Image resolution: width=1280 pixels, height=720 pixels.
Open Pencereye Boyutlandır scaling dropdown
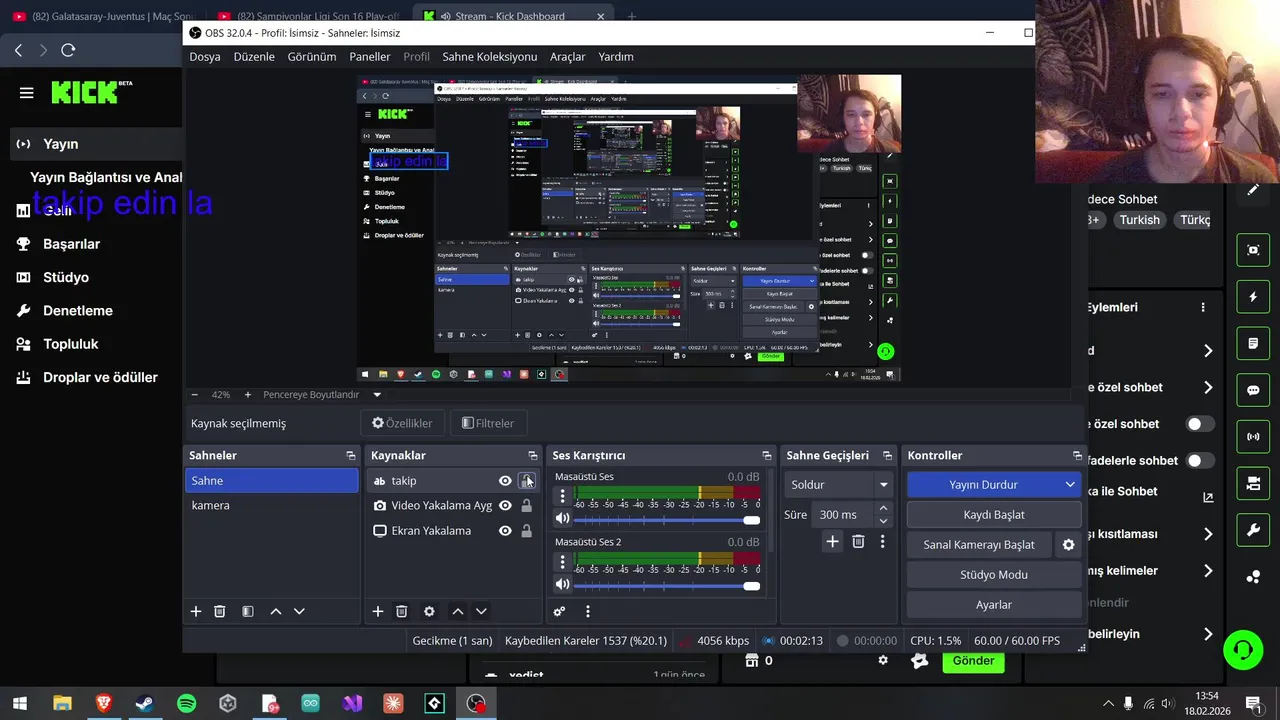(x=377, y=395)
